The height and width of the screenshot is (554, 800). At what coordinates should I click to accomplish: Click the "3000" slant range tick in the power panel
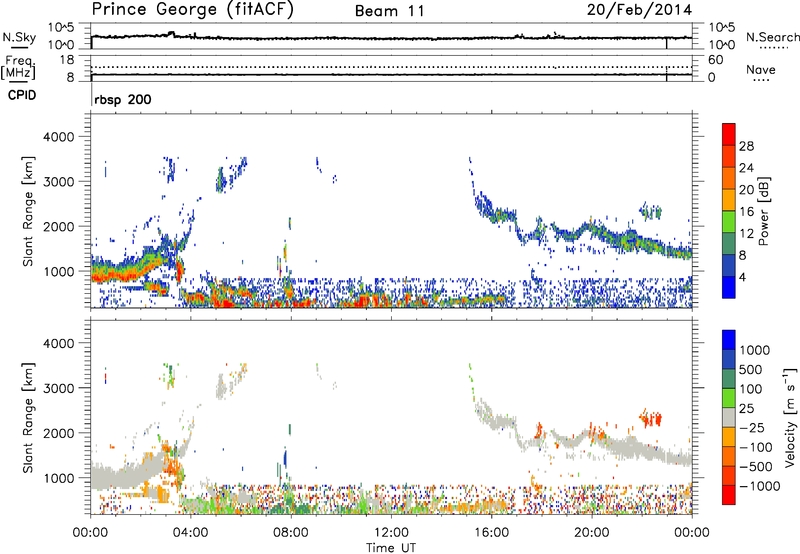(58, 182)
